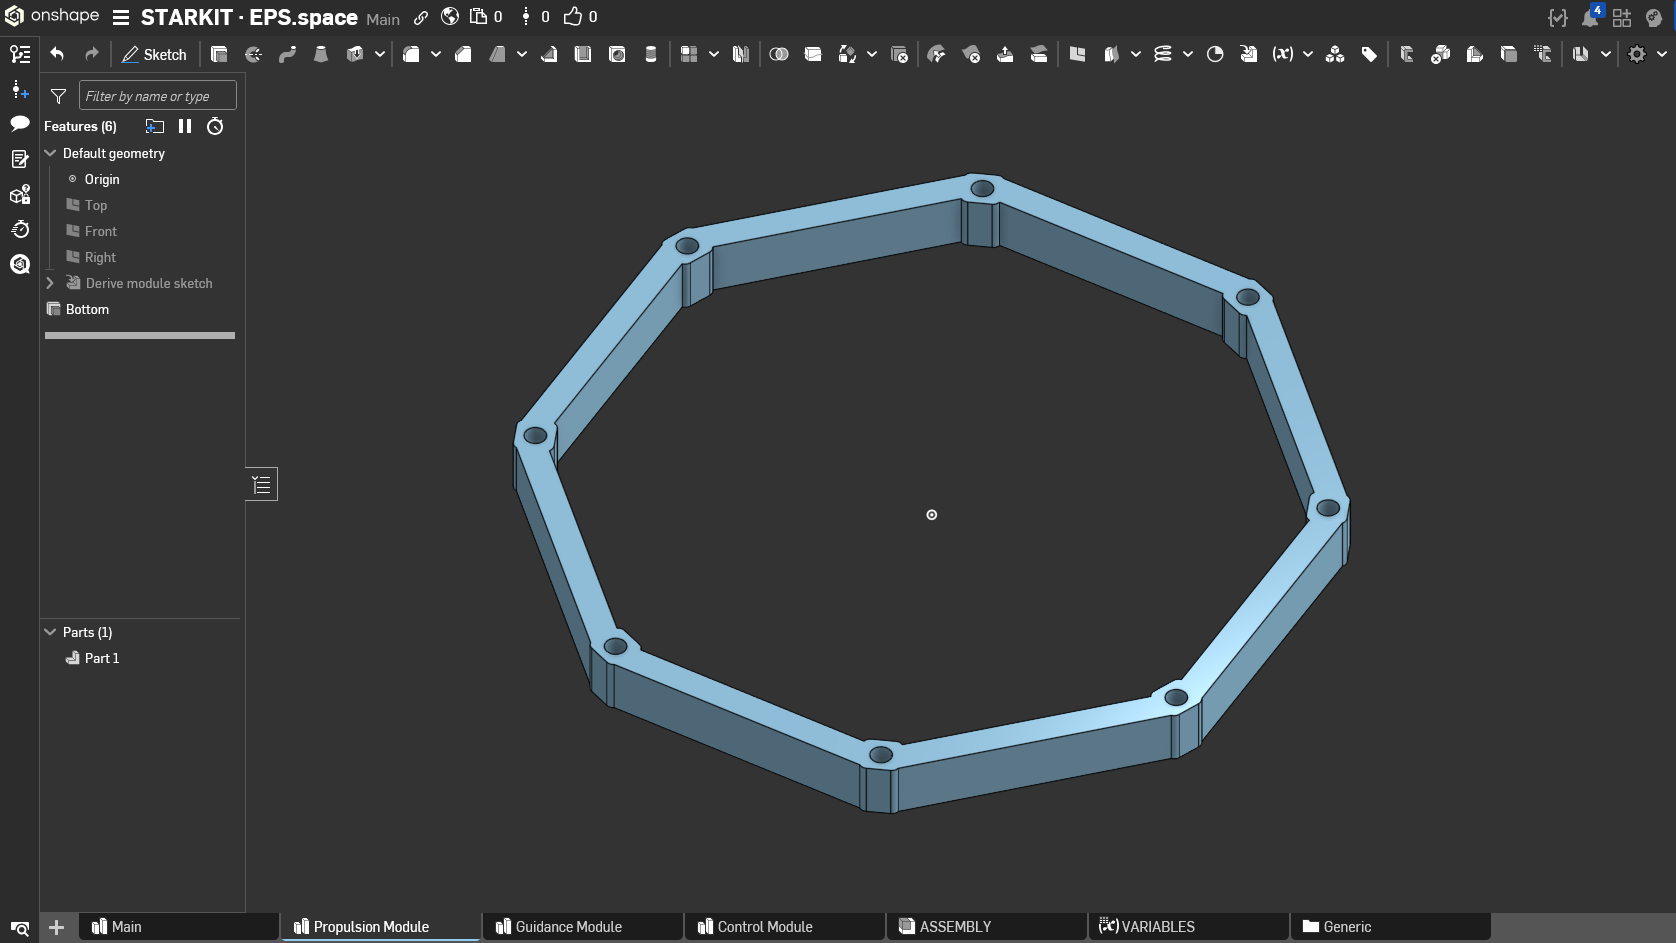Open the notifications bell
This screenshot has width=1676, height=943.
1589,18
